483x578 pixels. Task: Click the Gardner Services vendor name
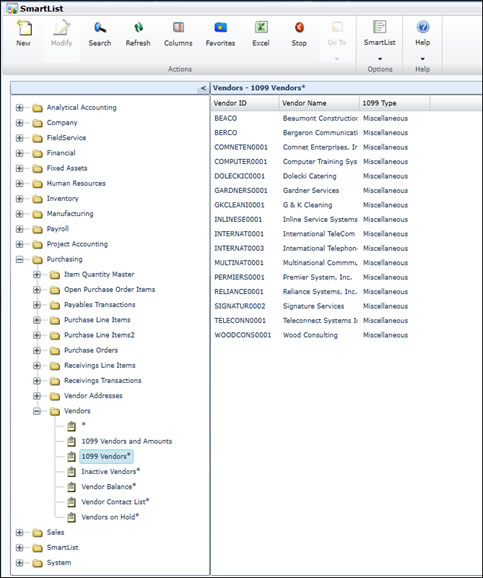pyautogui.click(x=311, y=191)
